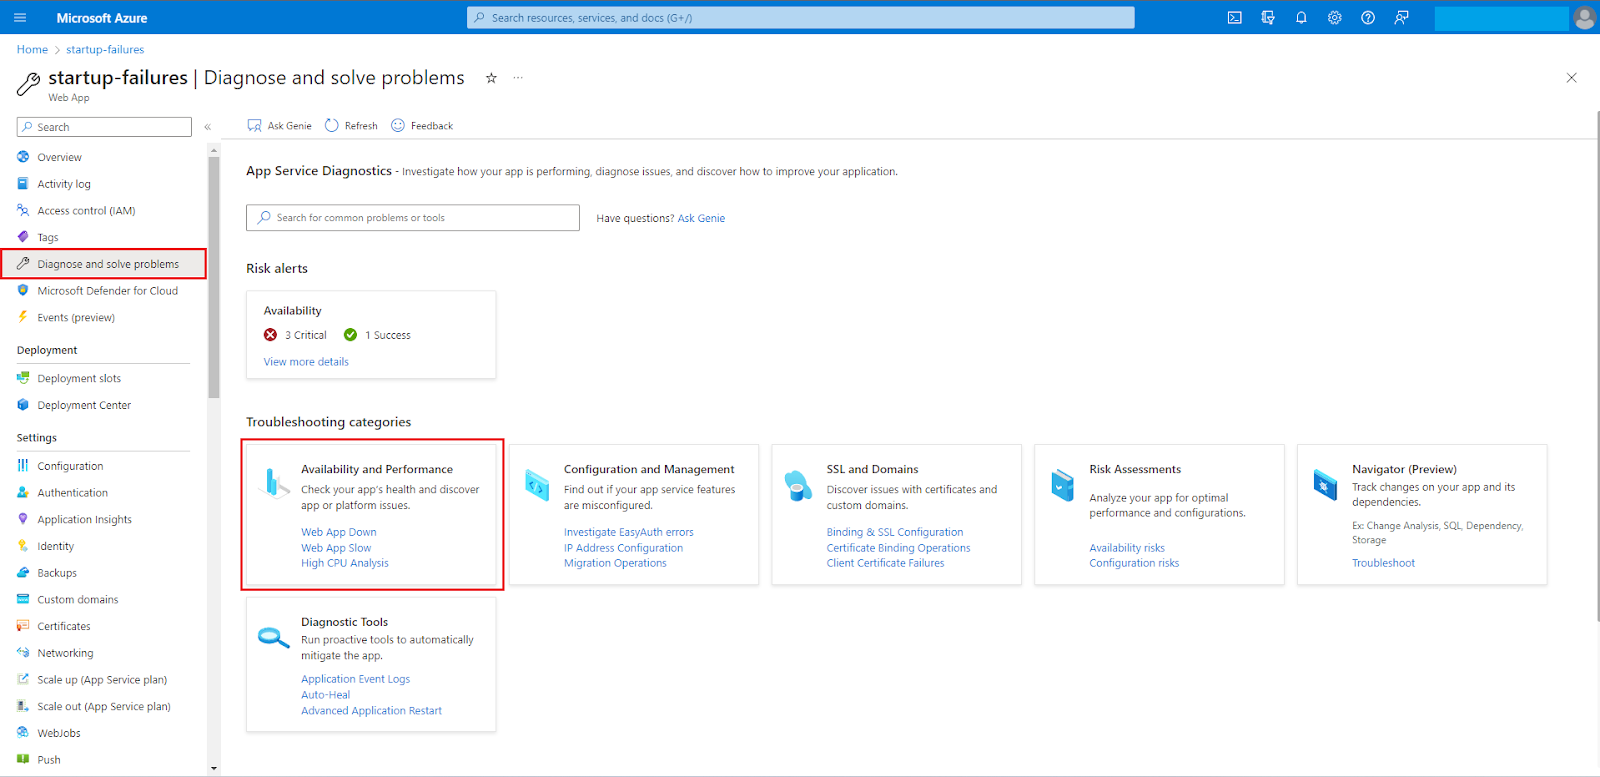This screenshot has width=1600, height=777.
Task: Open Client Certificate Failures link
Action: [886, 563]
